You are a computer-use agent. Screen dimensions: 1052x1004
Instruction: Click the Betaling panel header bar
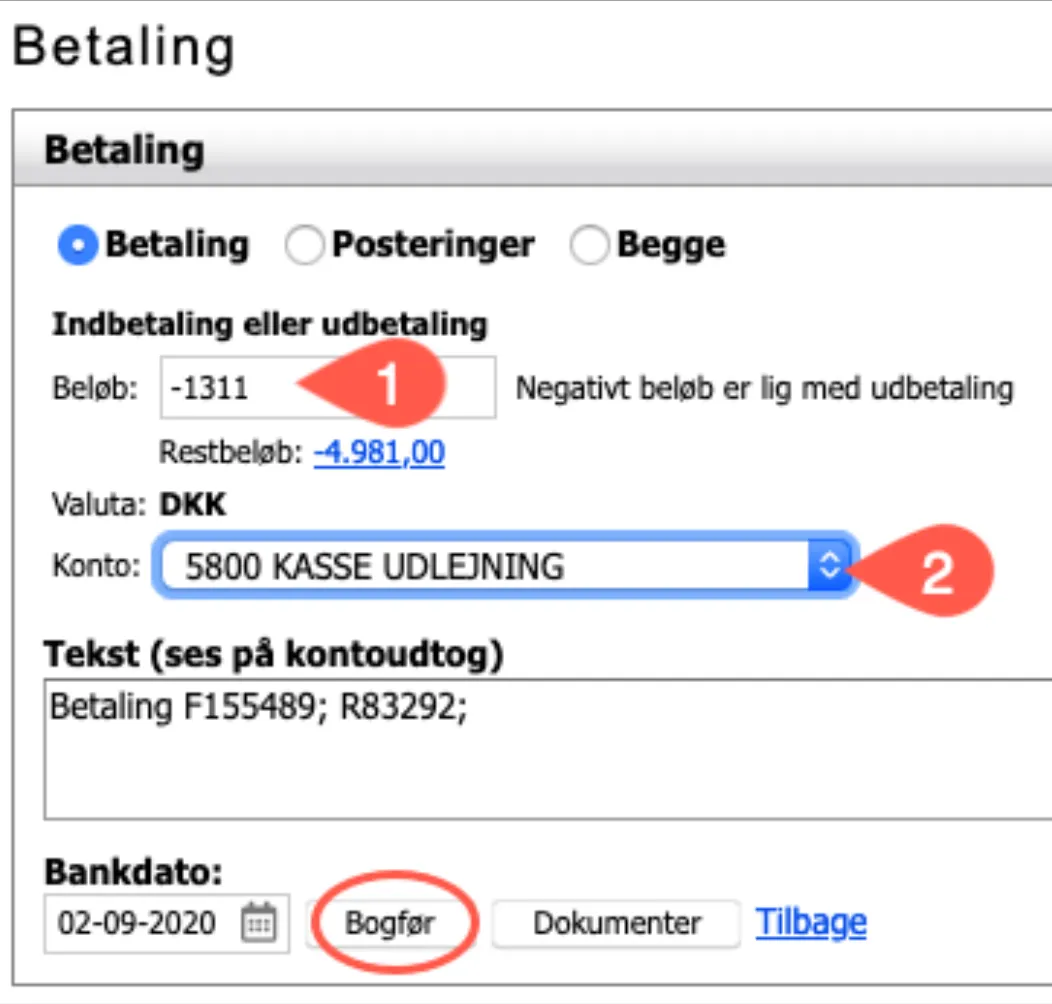pyautogui.click(x=530, y=151)
